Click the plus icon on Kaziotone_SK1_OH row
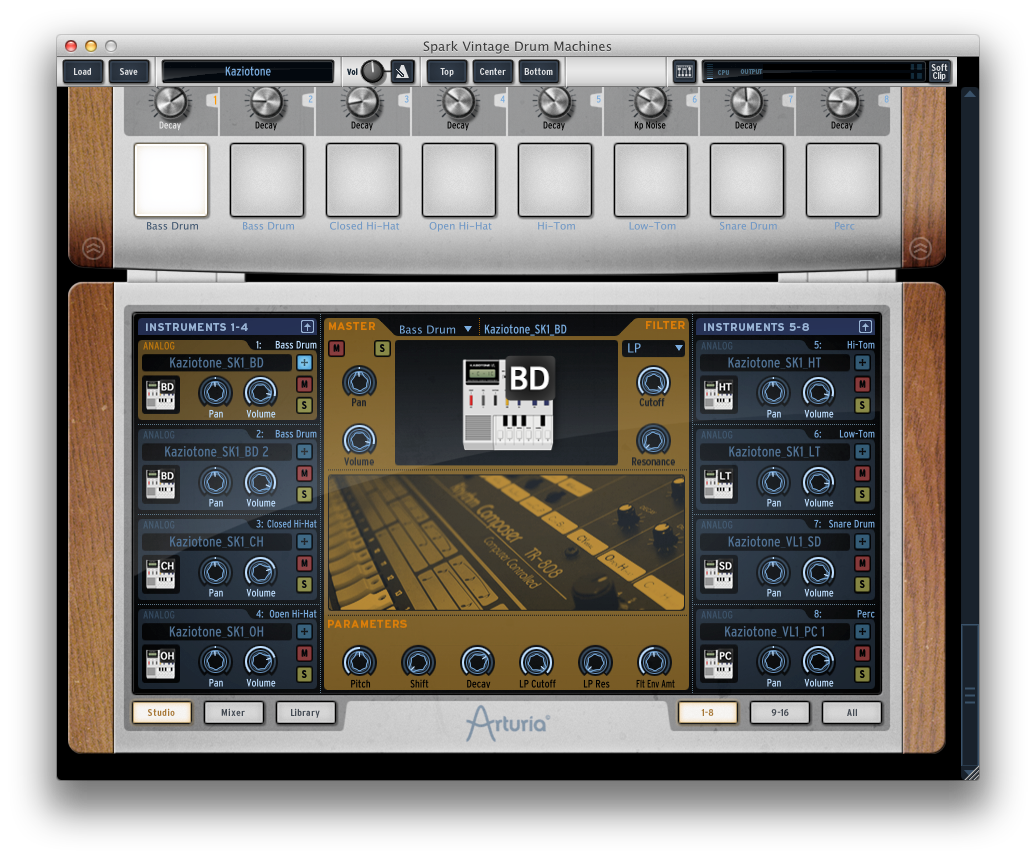The image size is (1036, 859). (x=304, y=631)
